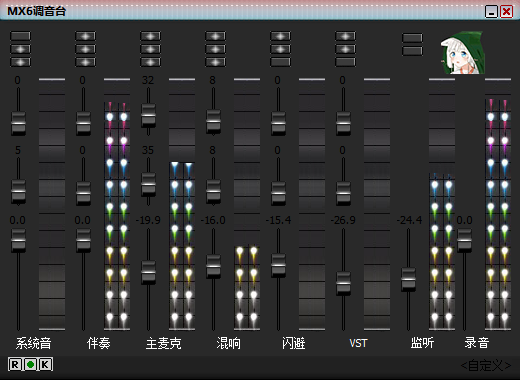This screenshot has width=520, height=380.
Task: Click the 伴奏 level meter display
Action: pos(117,204)
